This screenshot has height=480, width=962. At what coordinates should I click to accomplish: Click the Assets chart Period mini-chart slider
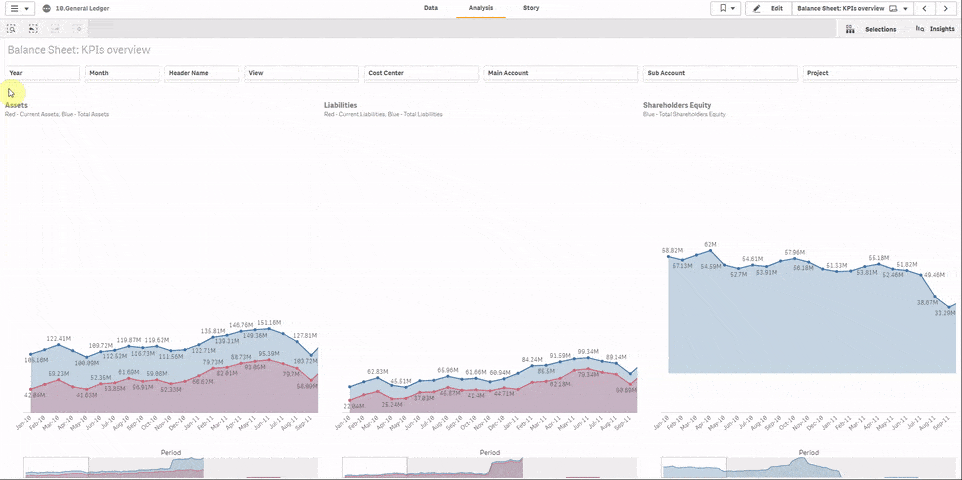coord(56,468)
